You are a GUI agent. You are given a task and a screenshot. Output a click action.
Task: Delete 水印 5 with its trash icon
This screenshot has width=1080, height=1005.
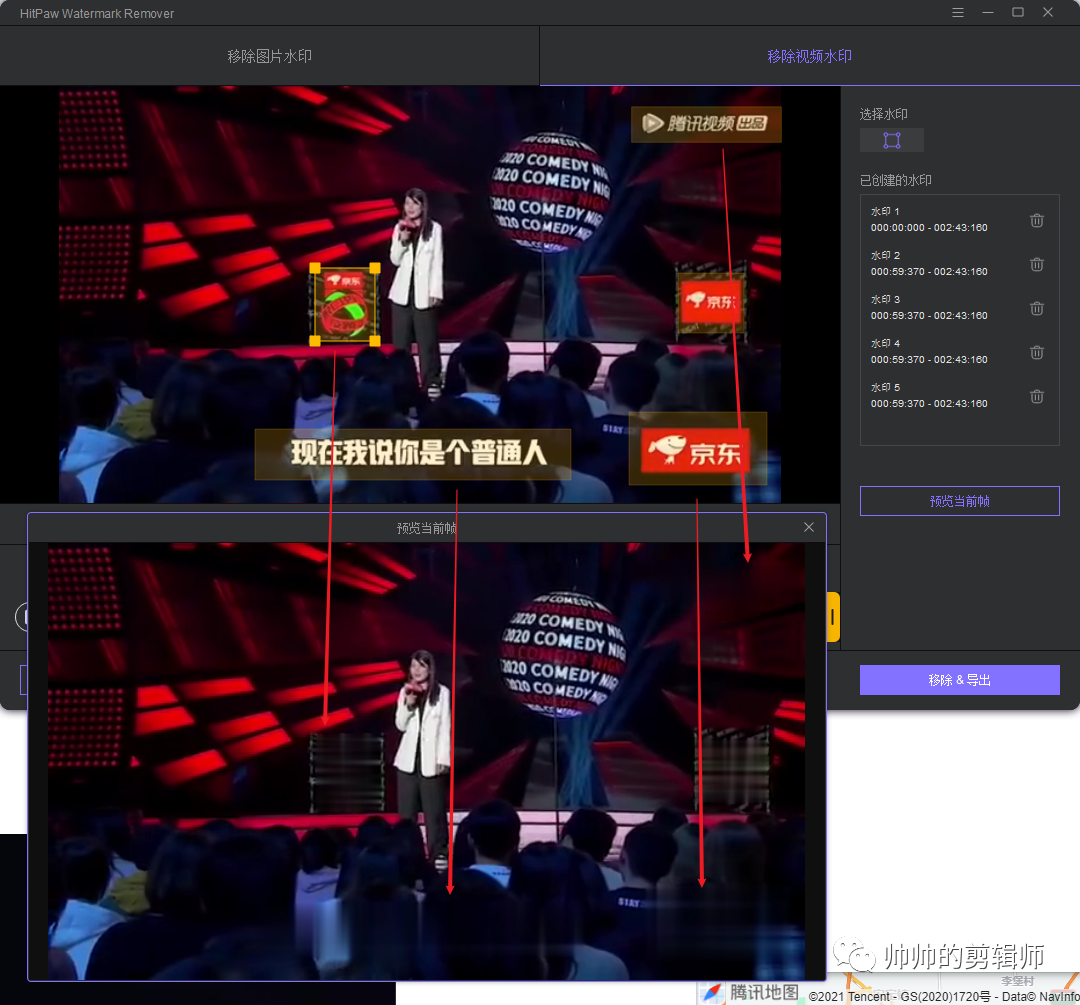[1037, 397]
